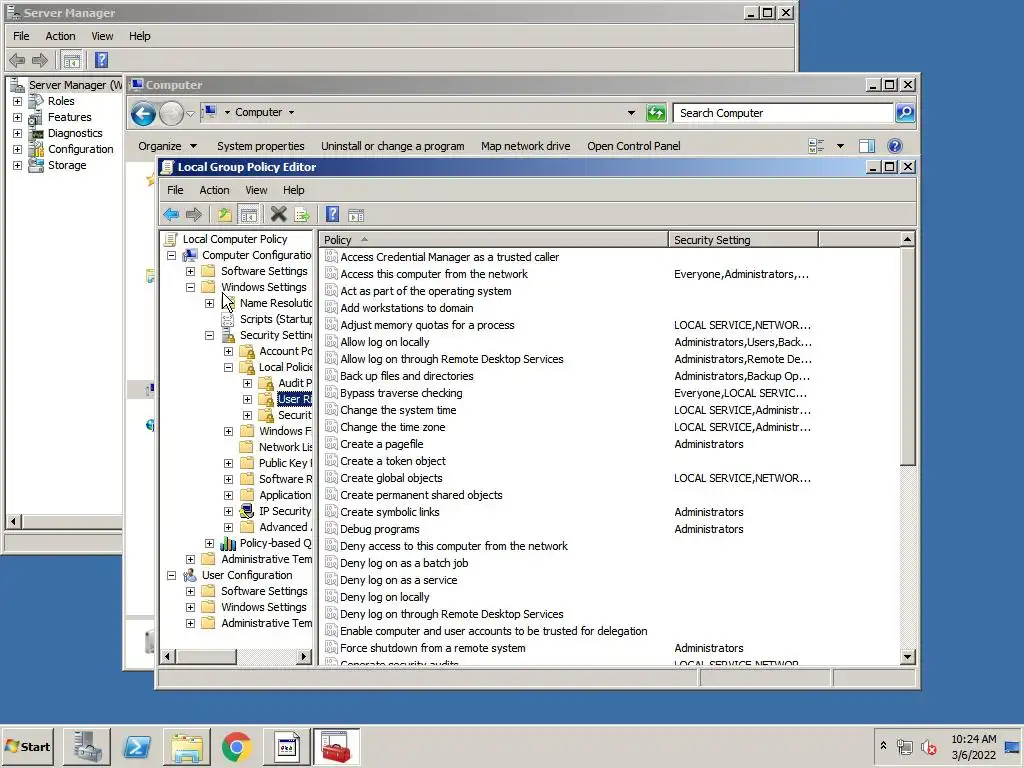This screenshot has width=1024, height=768.
Task: Click Refresh icon in Computer address bar
Action: point(655,113)
